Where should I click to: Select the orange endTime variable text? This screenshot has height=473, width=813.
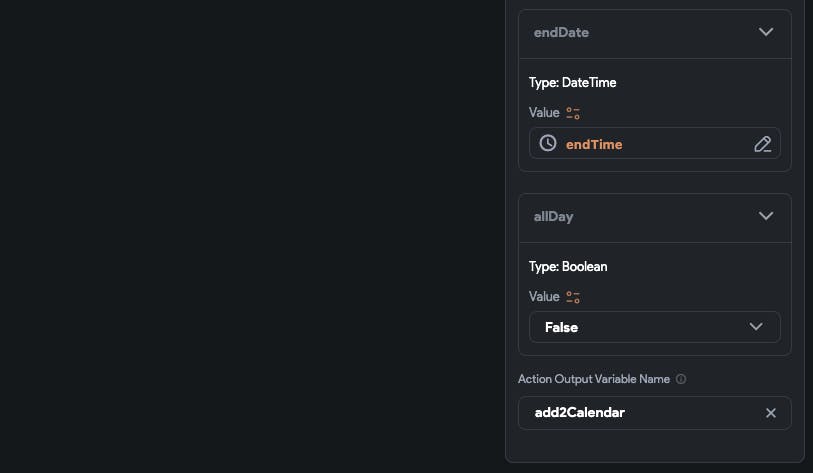tap(594, 144)
